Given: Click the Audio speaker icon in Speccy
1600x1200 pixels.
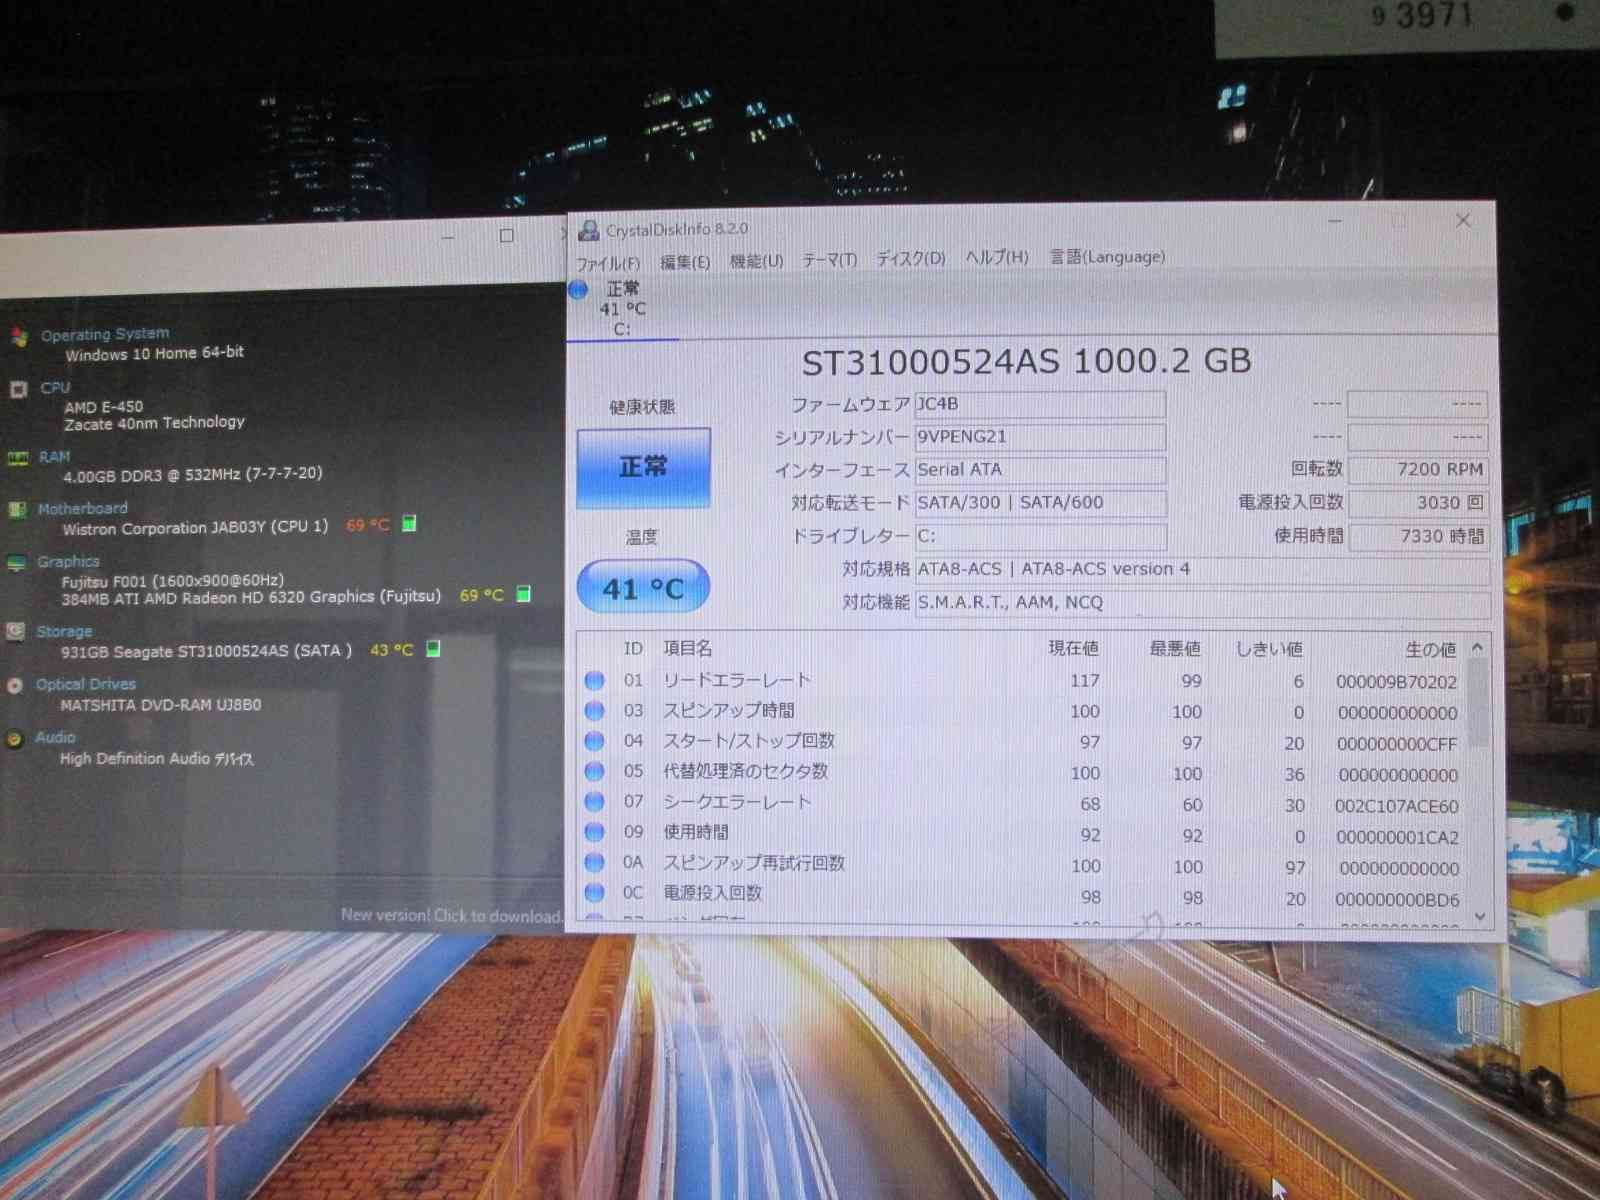Looking at the screenshot, I should tap(14, 739).
